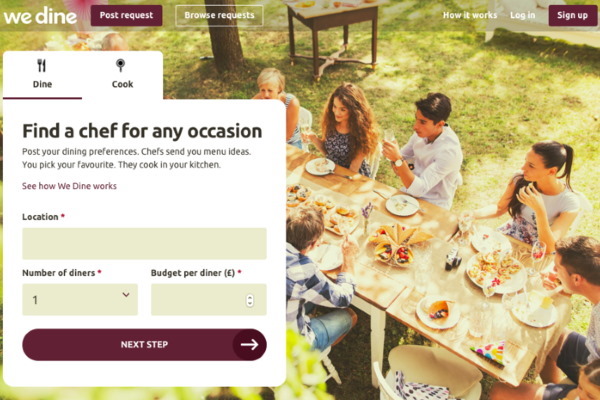Open the Number of diners dropdown showing 1

(80, 300)
